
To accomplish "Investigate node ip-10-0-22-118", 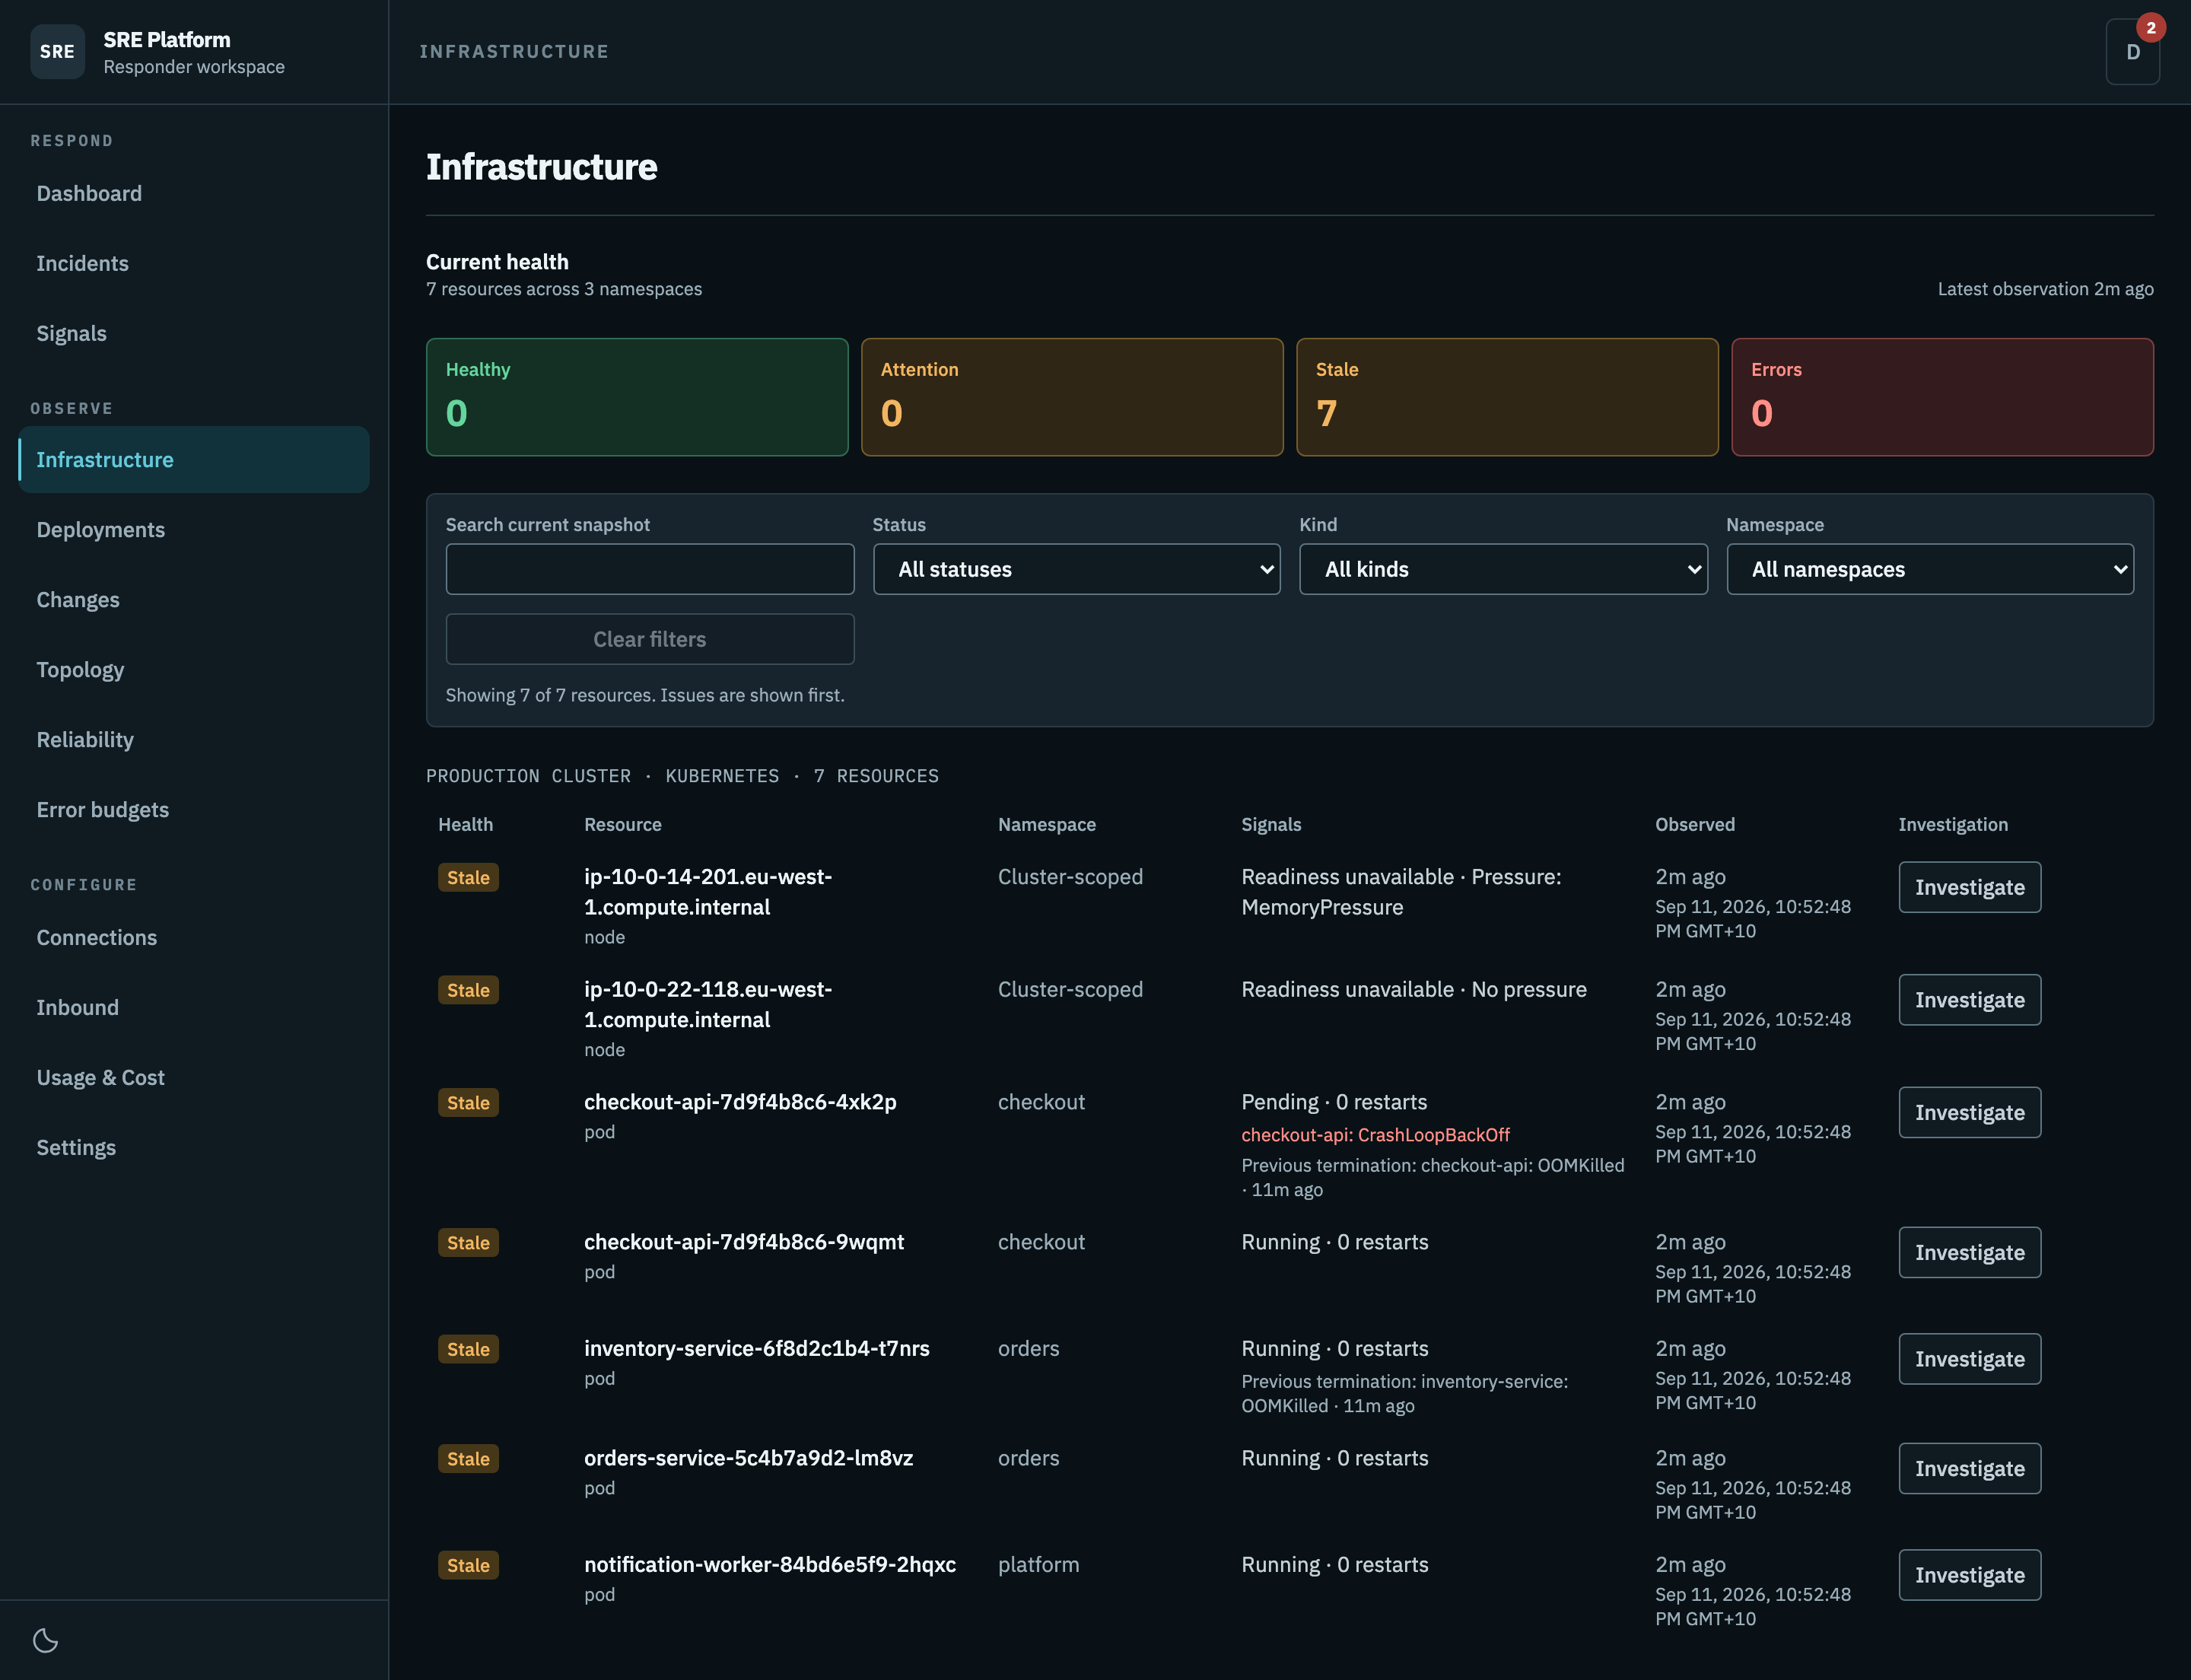I will pos(1969,1000).
